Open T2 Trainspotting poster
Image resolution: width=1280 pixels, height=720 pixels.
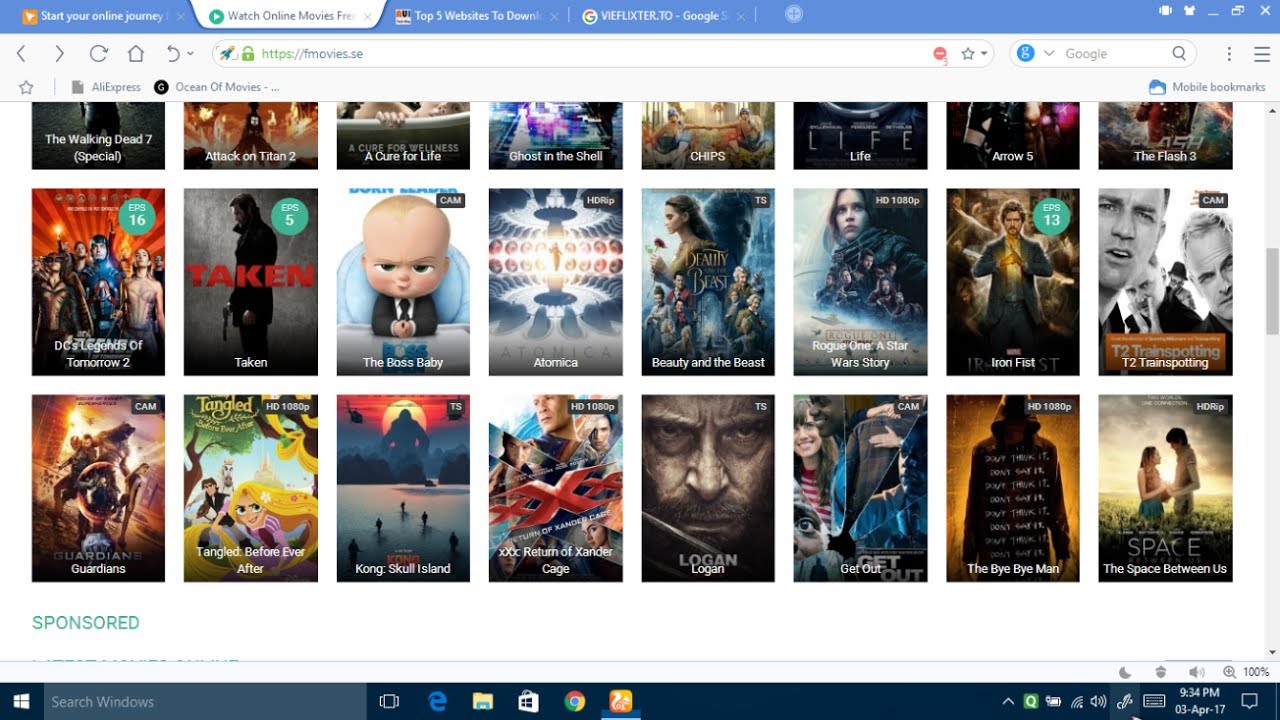coord(1165,282)
